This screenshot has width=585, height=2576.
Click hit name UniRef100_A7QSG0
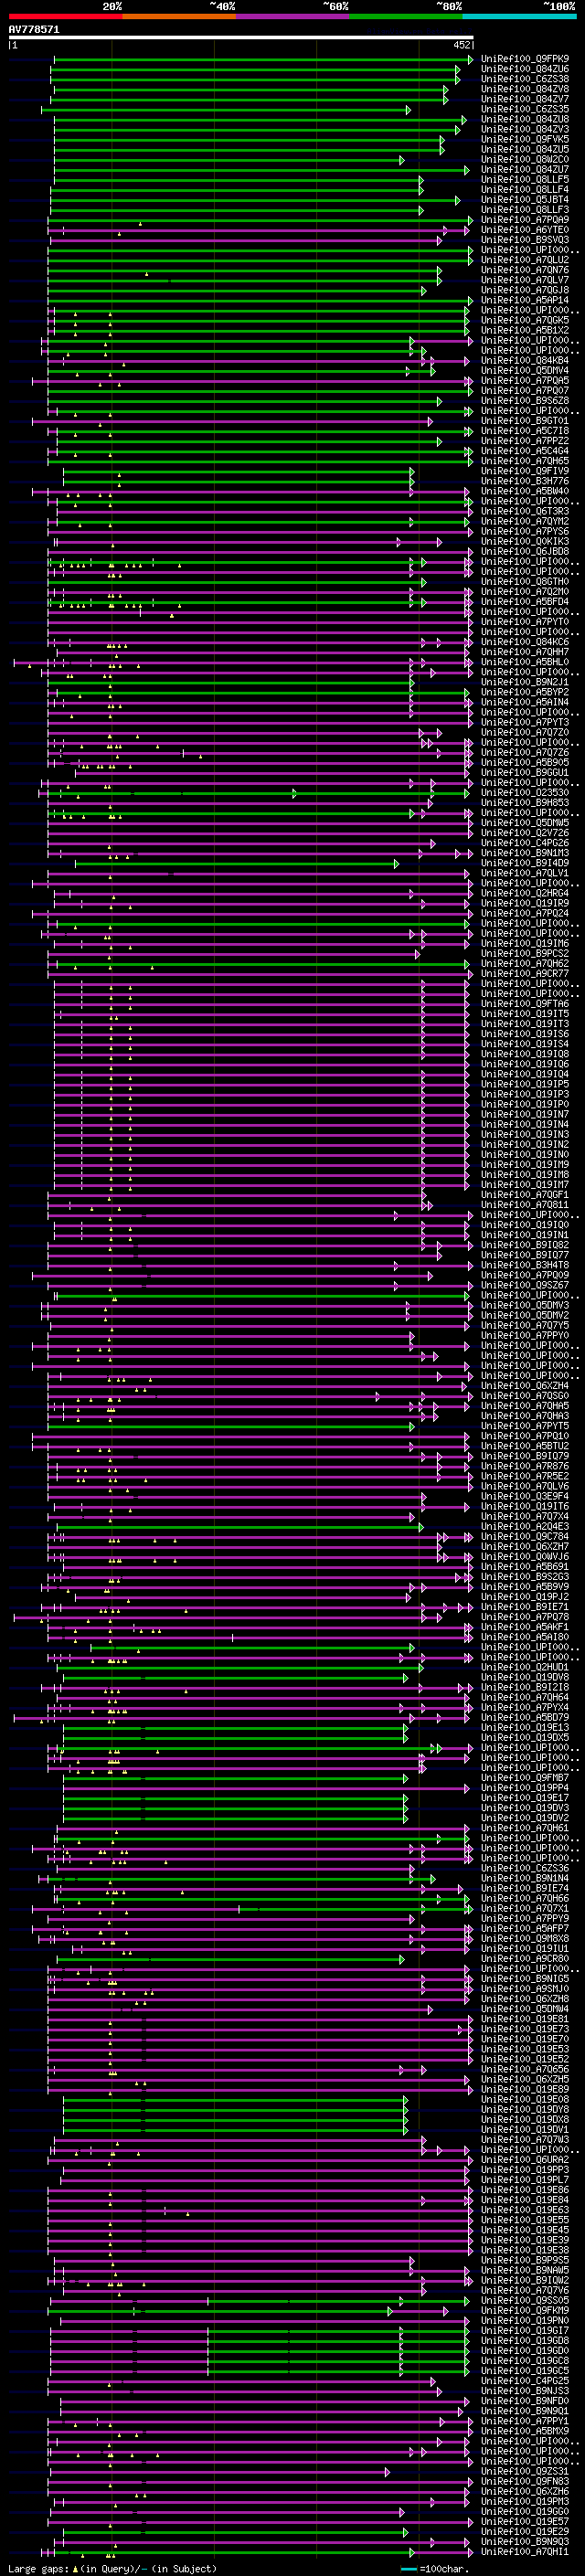(x=525, y=1396)
